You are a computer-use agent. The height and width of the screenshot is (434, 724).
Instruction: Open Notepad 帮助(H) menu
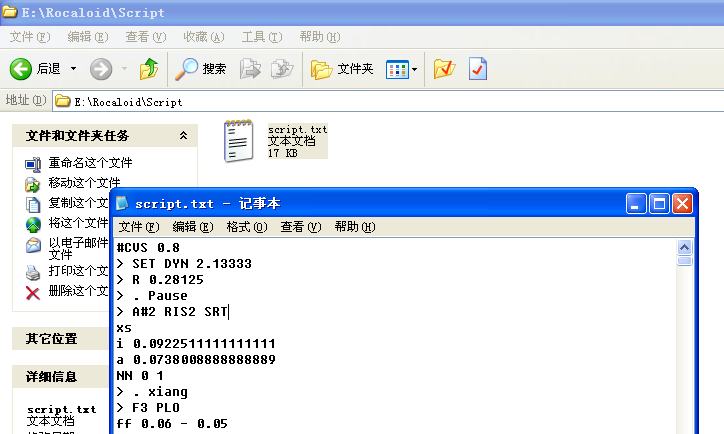coord(355,227)
